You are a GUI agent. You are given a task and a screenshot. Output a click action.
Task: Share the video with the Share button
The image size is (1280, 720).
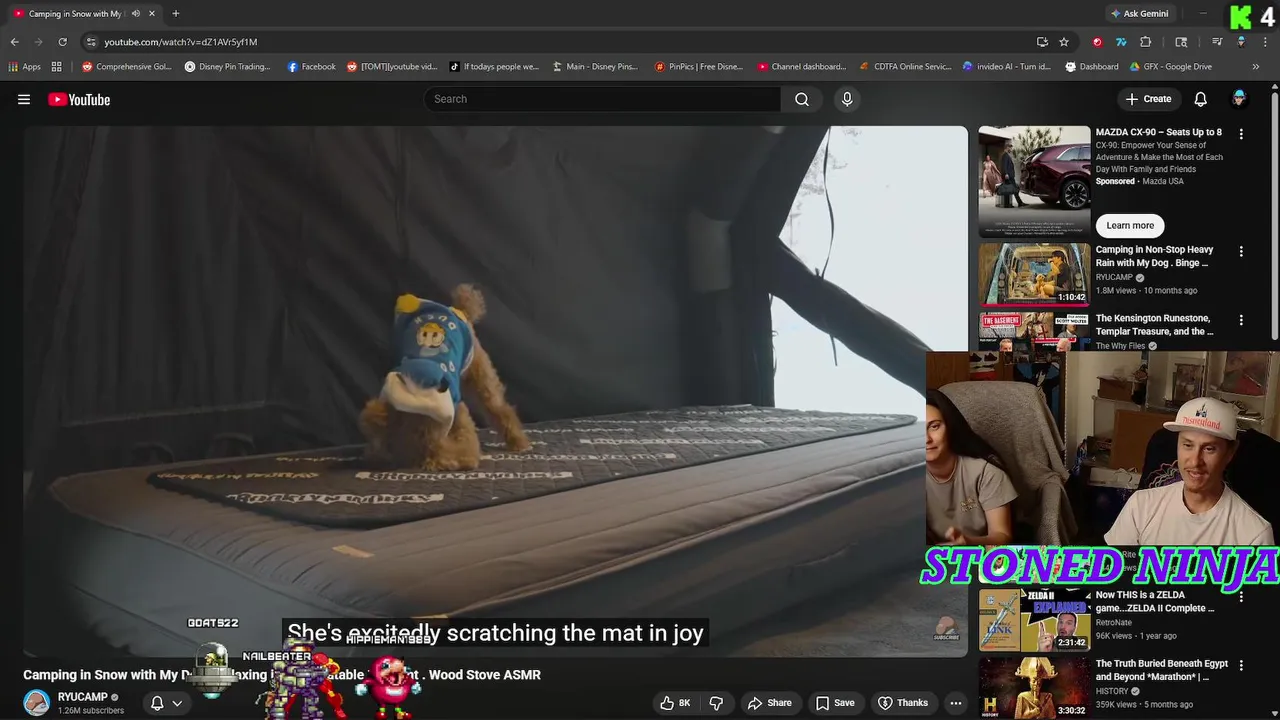pyautogui.click(x=770, y=703)
